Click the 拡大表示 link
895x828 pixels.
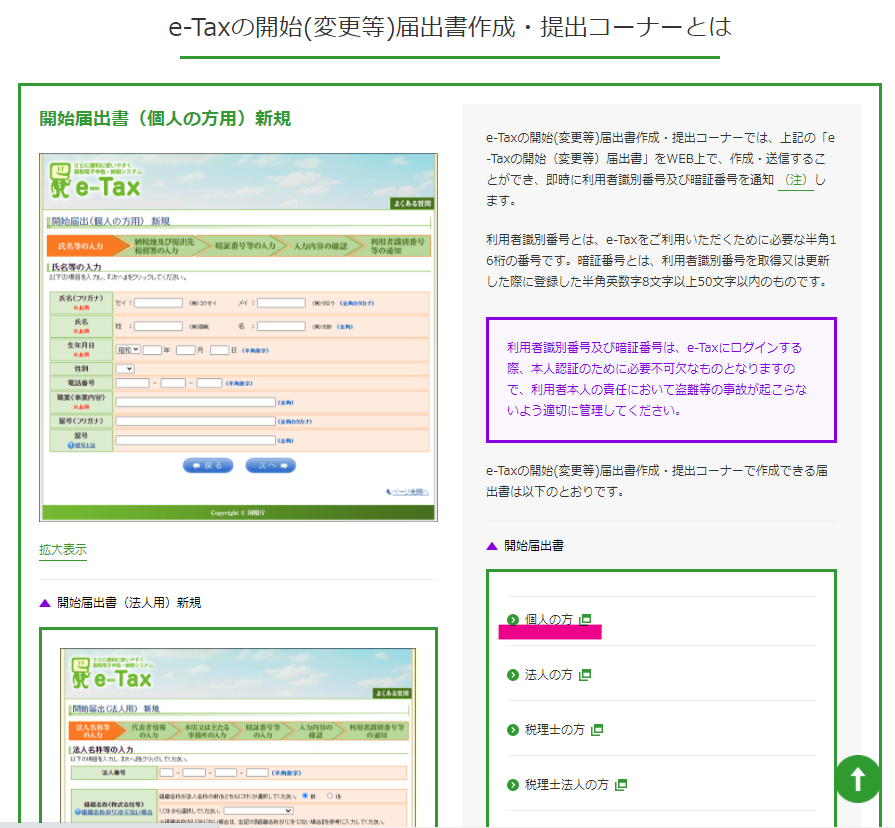pos(63,550)
